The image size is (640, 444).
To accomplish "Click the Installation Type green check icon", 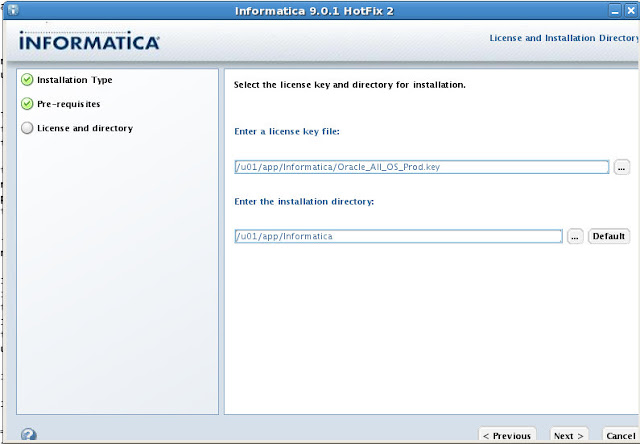I will coord(27,80).
